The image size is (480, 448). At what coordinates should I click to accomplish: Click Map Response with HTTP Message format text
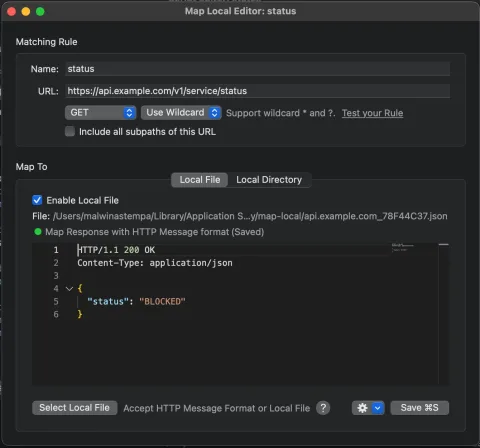tap(154, 232)
